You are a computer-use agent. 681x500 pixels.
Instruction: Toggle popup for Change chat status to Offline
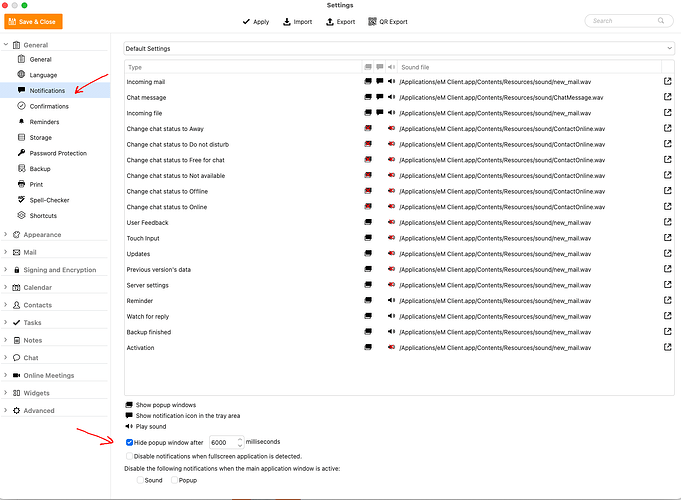click(x=368, y=191)
